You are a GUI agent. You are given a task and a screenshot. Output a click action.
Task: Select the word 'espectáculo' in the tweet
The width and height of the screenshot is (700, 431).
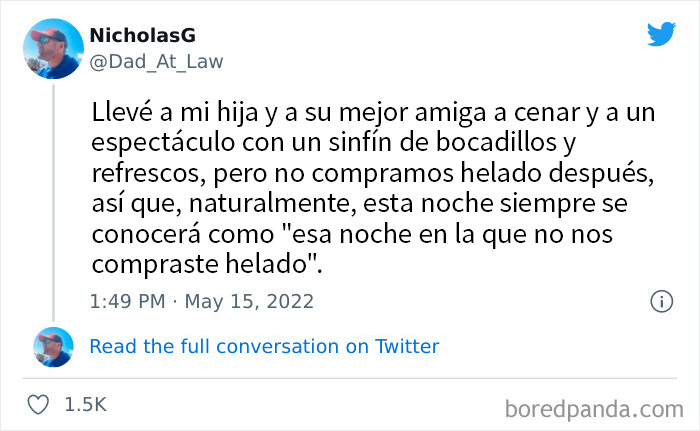(x=163, y=143)
